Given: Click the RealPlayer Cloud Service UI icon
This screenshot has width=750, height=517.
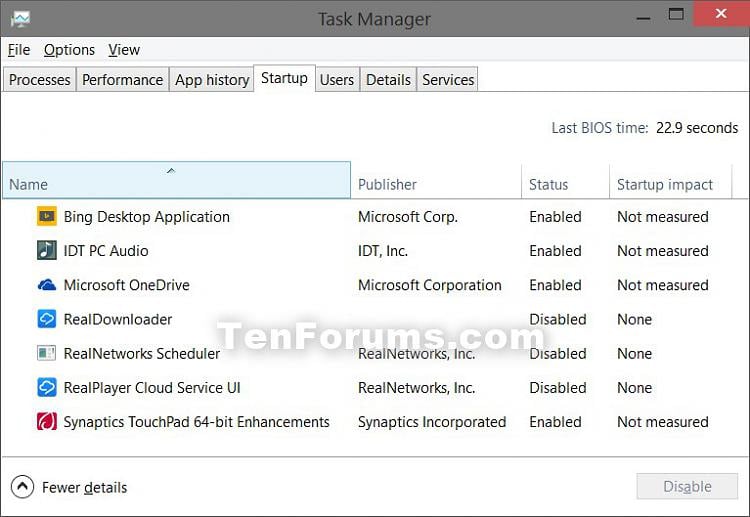Looking at the screenshot, I should coord(47,387).
